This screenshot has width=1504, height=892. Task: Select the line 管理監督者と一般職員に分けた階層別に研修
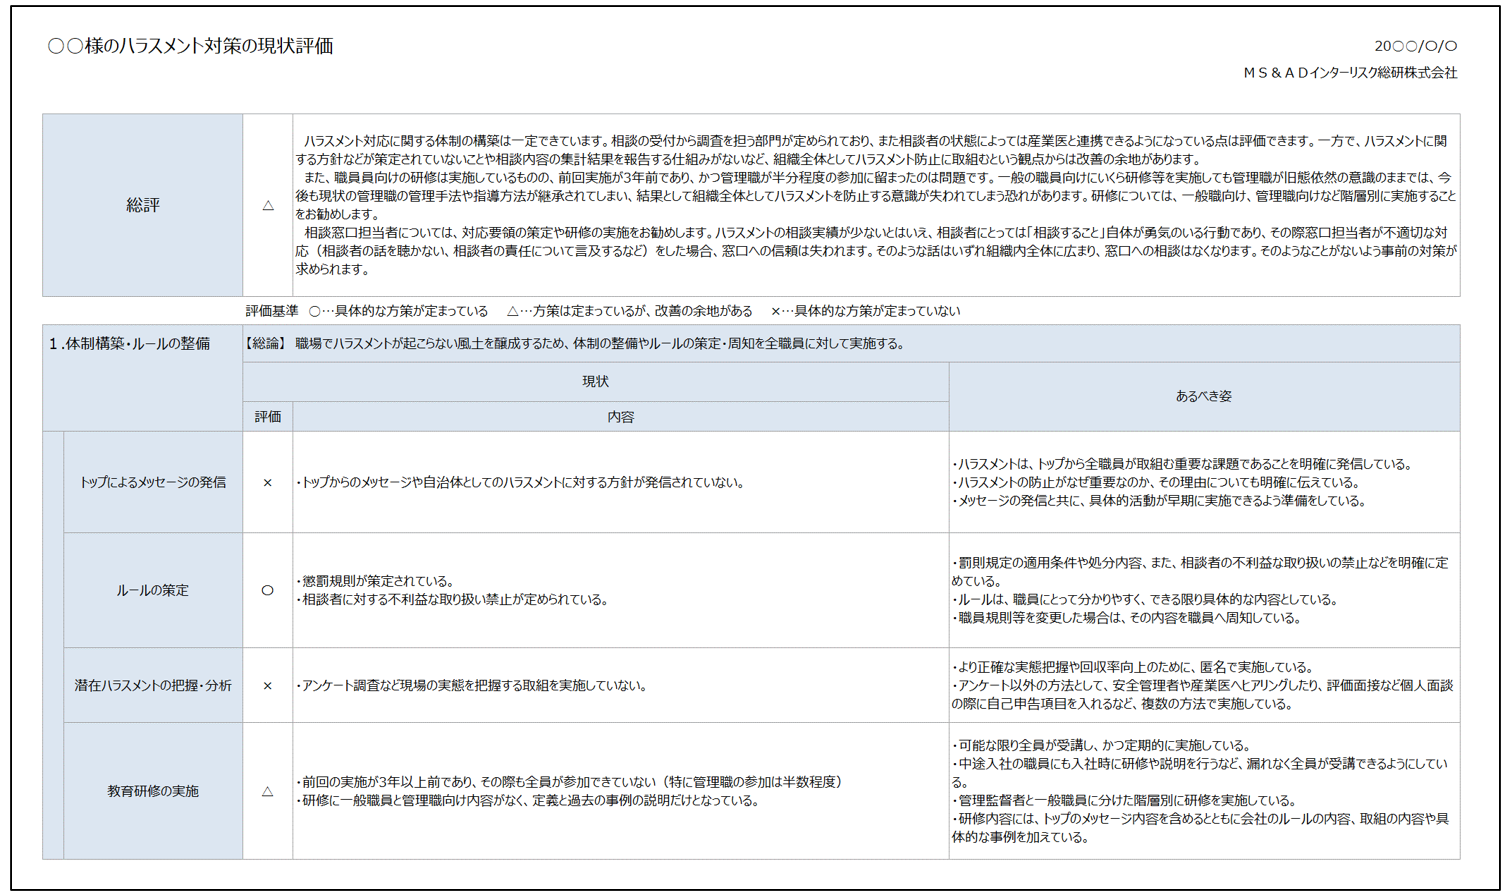pos(1124,800)
